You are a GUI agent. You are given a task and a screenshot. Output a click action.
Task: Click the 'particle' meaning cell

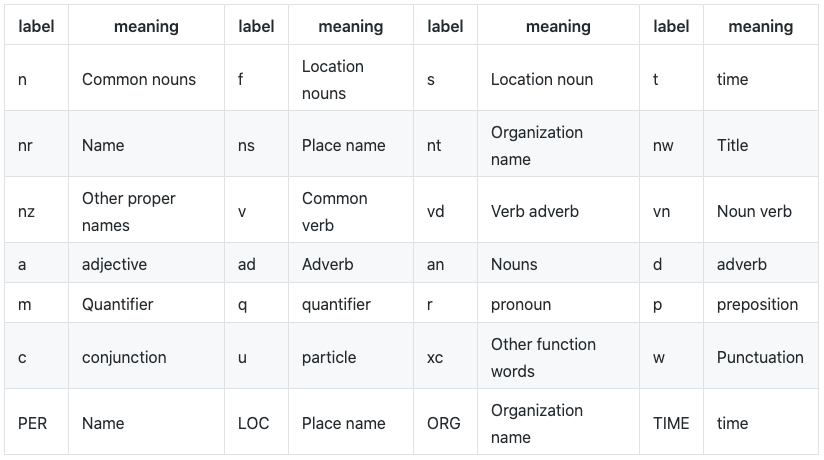pyautogui.click(x=331, y=357)
